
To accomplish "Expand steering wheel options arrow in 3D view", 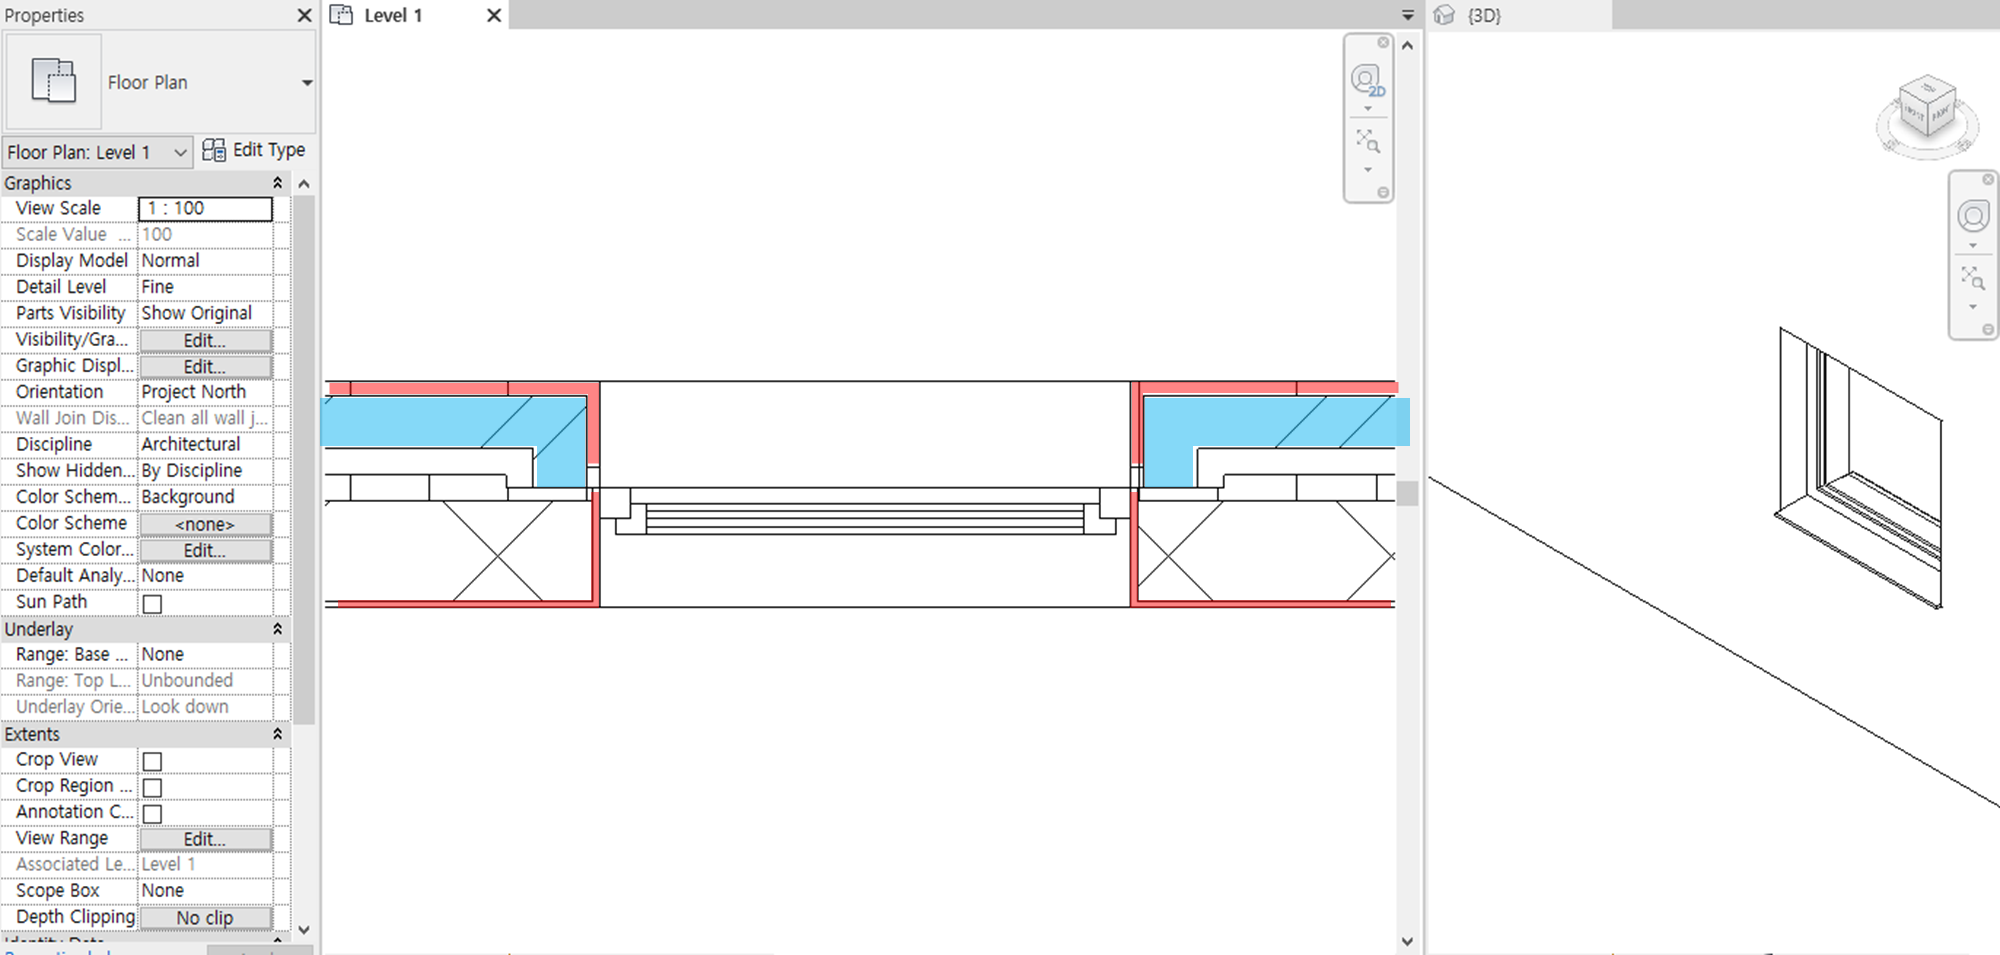I will pyautogui.click(x=1973, y=246).
